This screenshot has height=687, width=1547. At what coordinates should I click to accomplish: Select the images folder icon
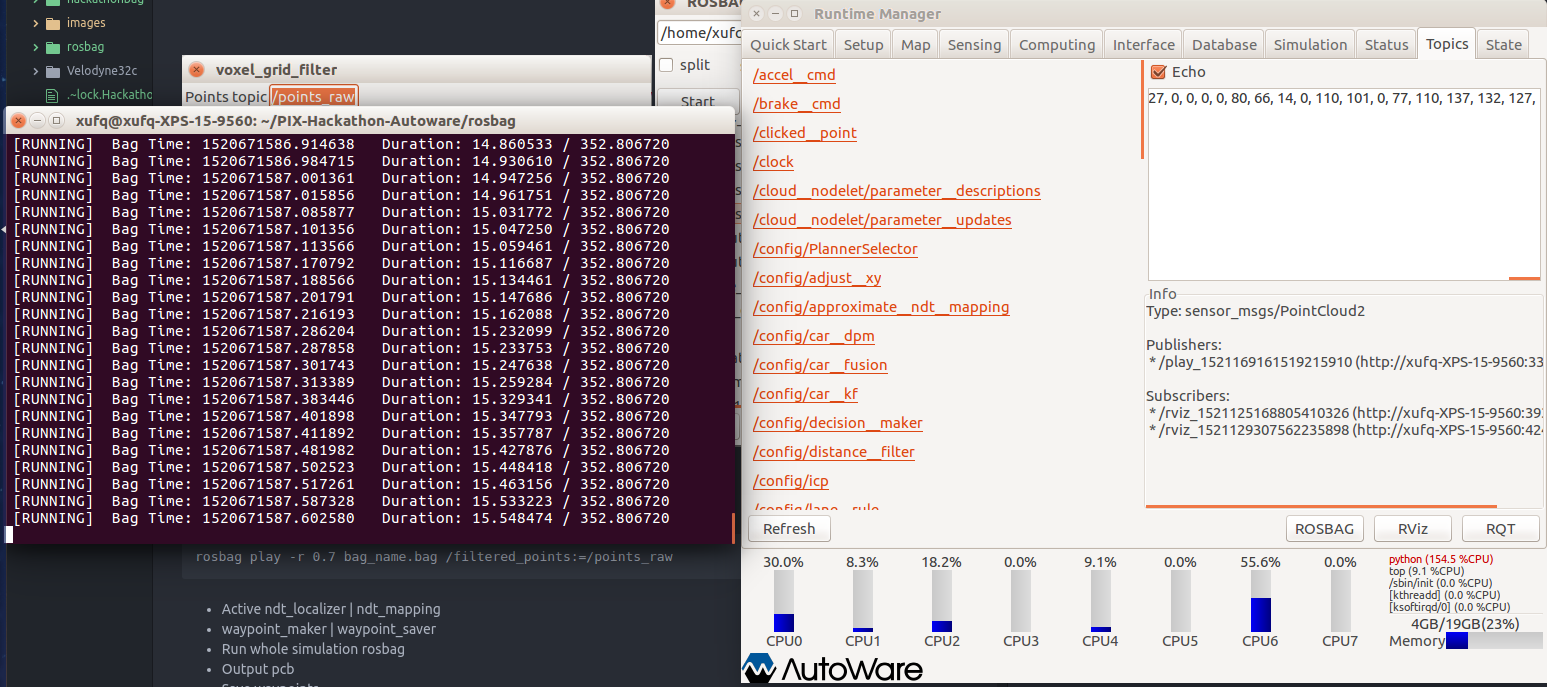pos(53,23)
